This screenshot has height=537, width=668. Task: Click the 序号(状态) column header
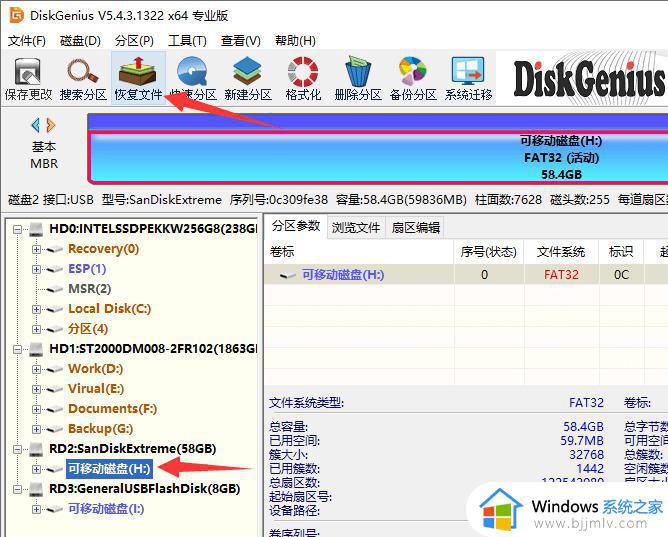[489, 252]
